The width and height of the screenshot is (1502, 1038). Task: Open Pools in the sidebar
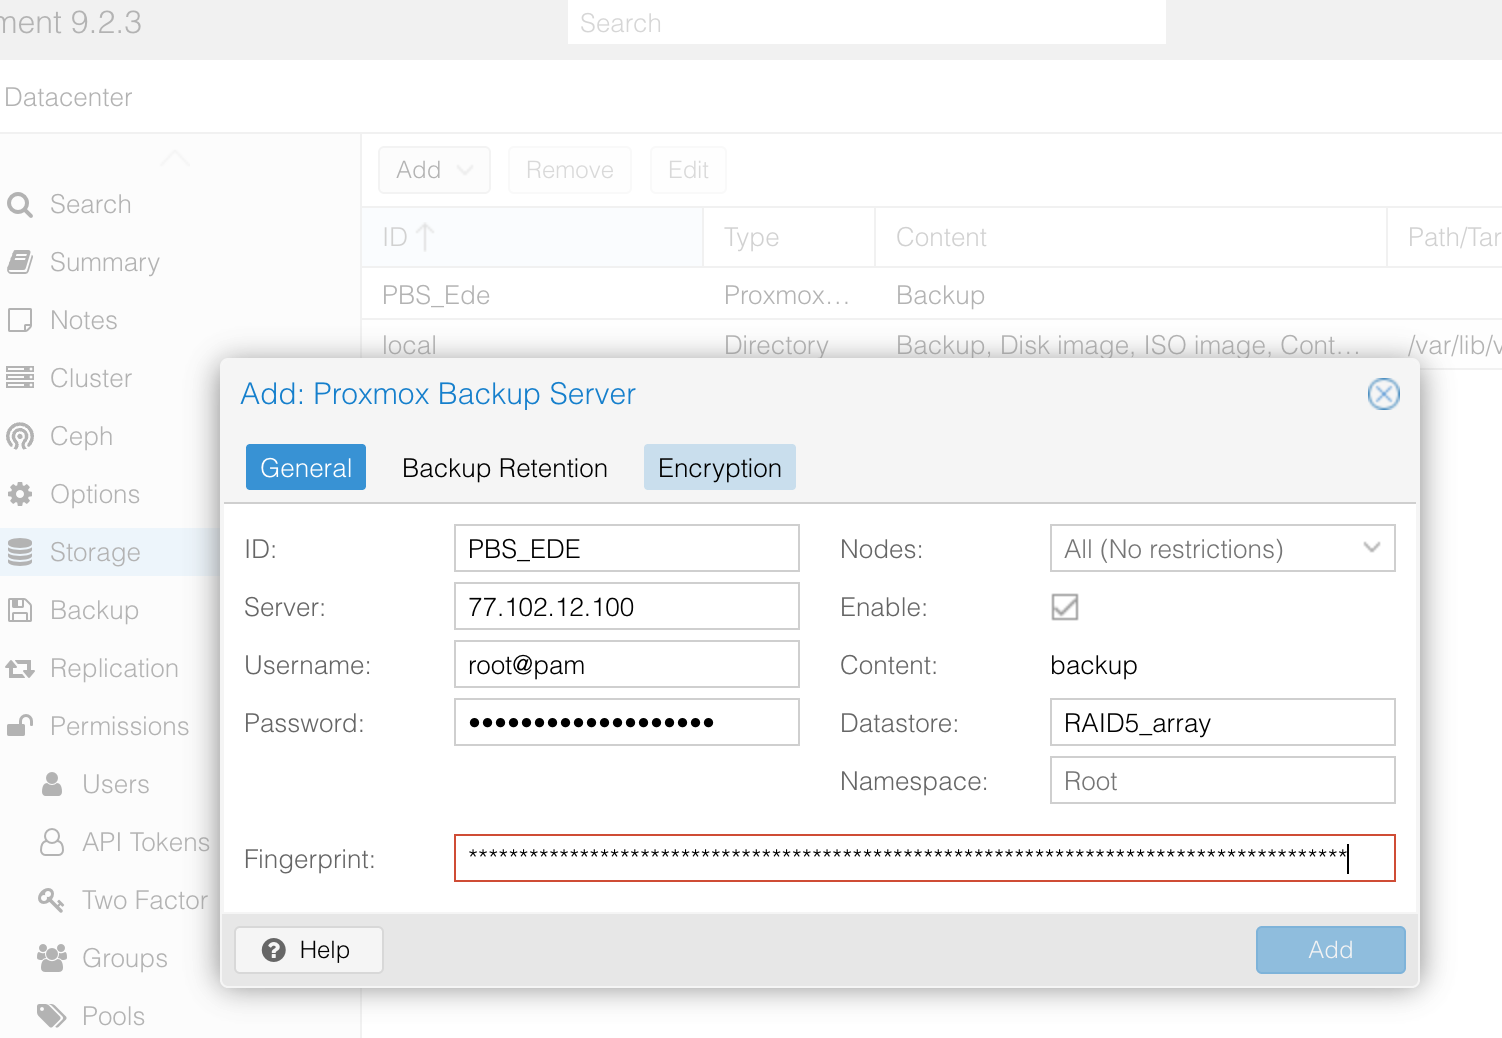(x=114, y=1016)
